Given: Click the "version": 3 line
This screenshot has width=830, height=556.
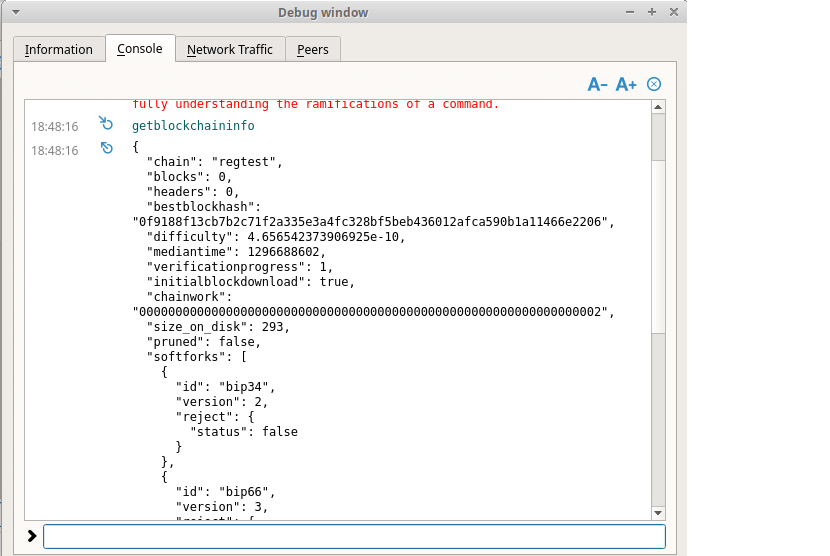Looking at the screenshot, I should 222,506.
